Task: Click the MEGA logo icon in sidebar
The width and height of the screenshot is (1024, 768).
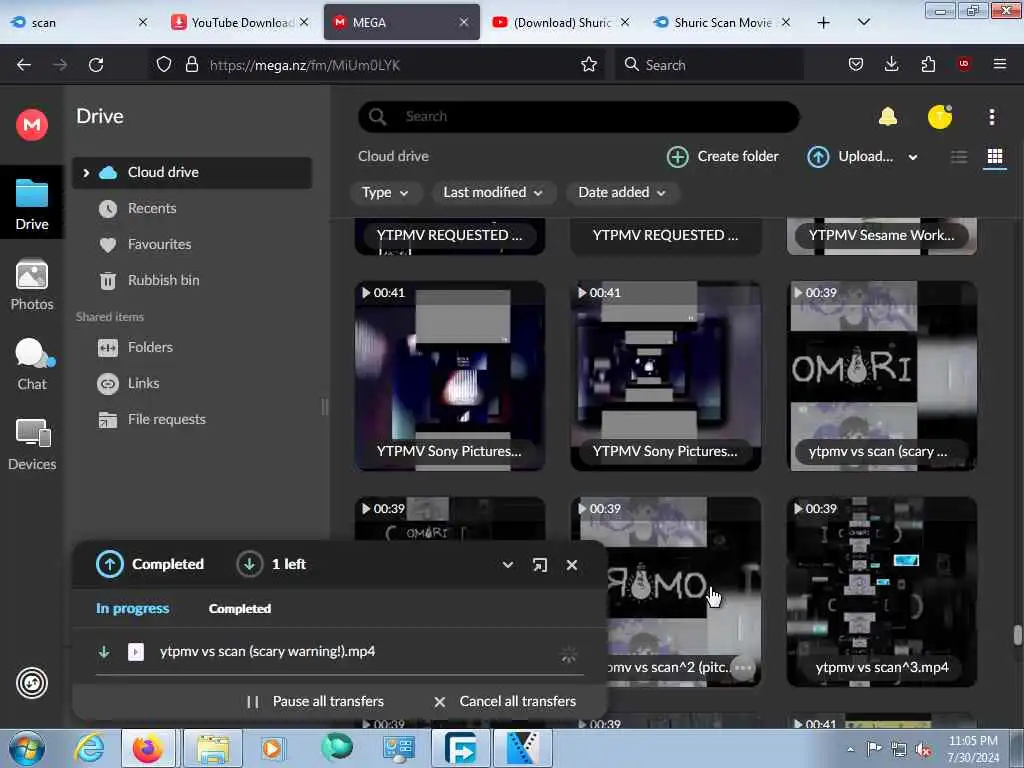Action: (x=31, y=124)
